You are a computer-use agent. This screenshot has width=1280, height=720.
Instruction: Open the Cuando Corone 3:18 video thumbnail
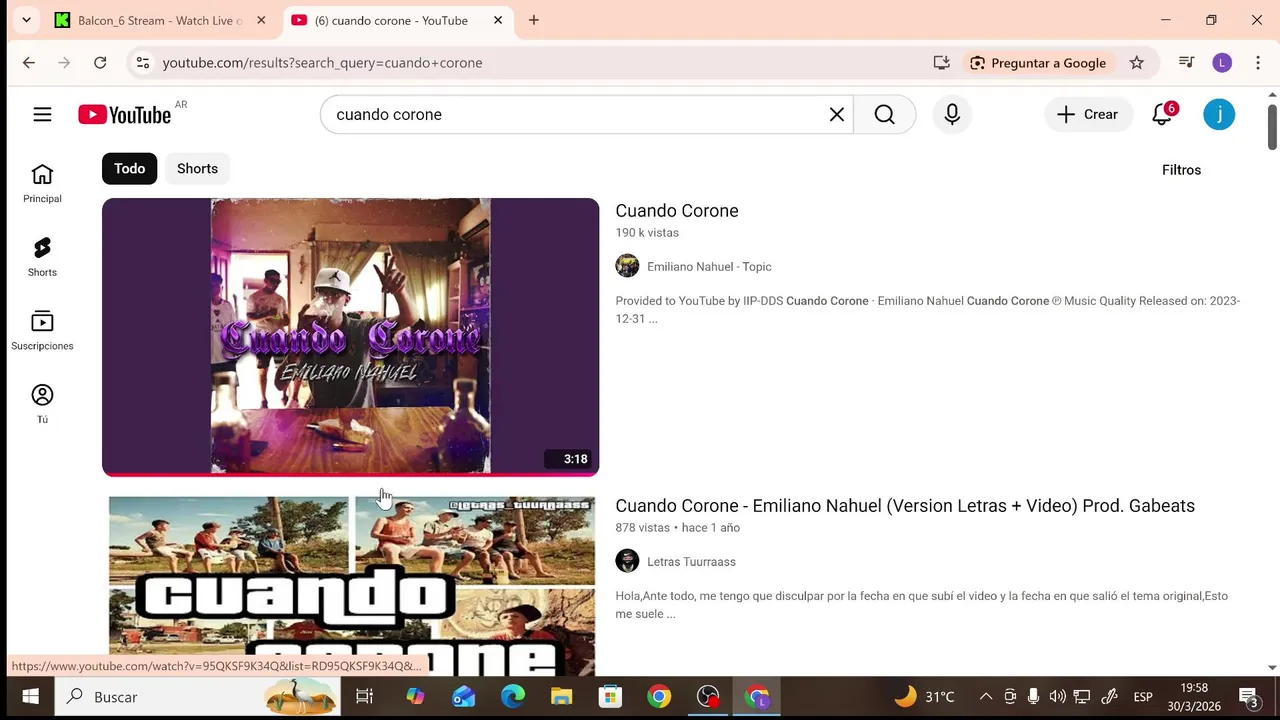[351, 336]
